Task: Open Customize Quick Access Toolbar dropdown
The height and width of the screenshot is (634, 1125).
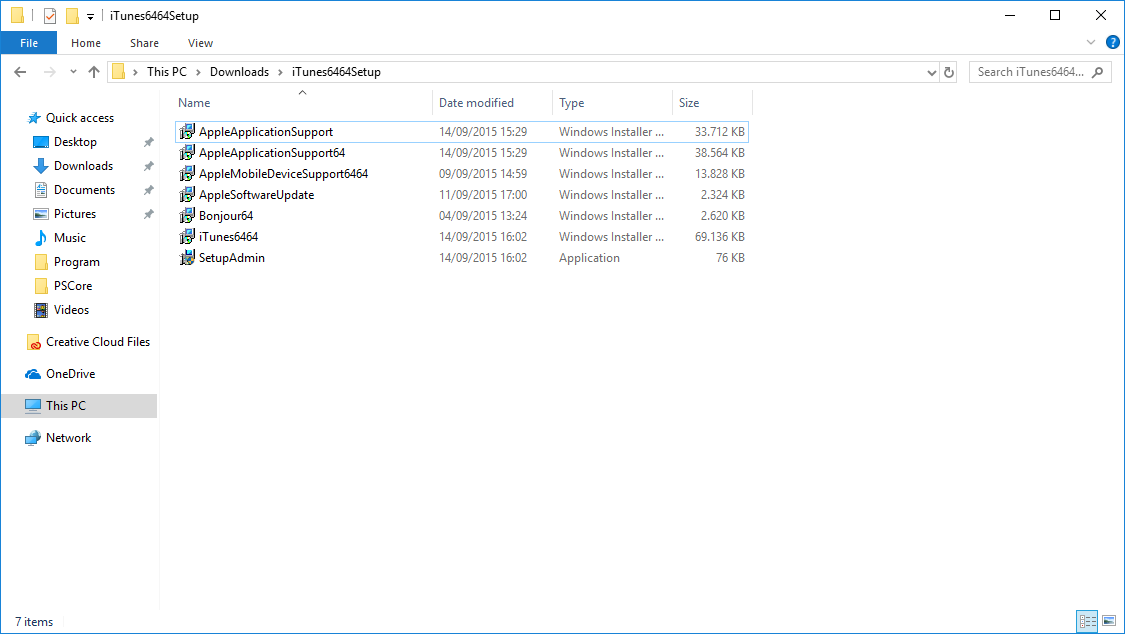Action: (x=90, y=16)
